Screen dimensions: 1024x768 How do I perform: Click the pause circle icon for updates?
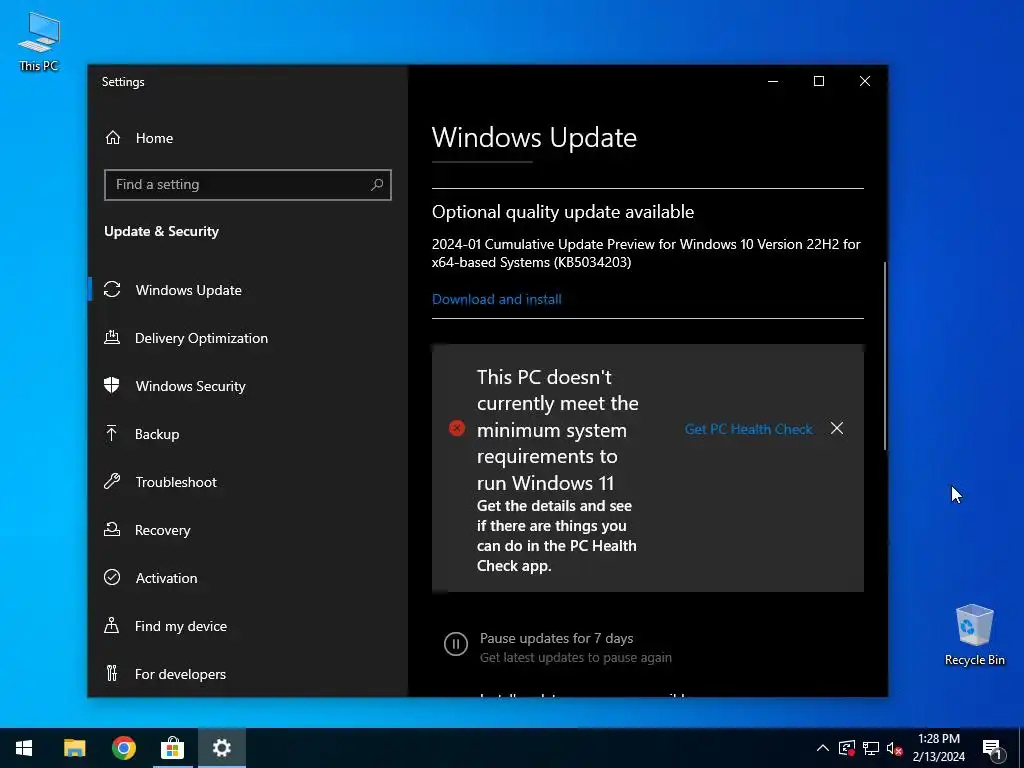pyautogui.click(x=456, y=644)
